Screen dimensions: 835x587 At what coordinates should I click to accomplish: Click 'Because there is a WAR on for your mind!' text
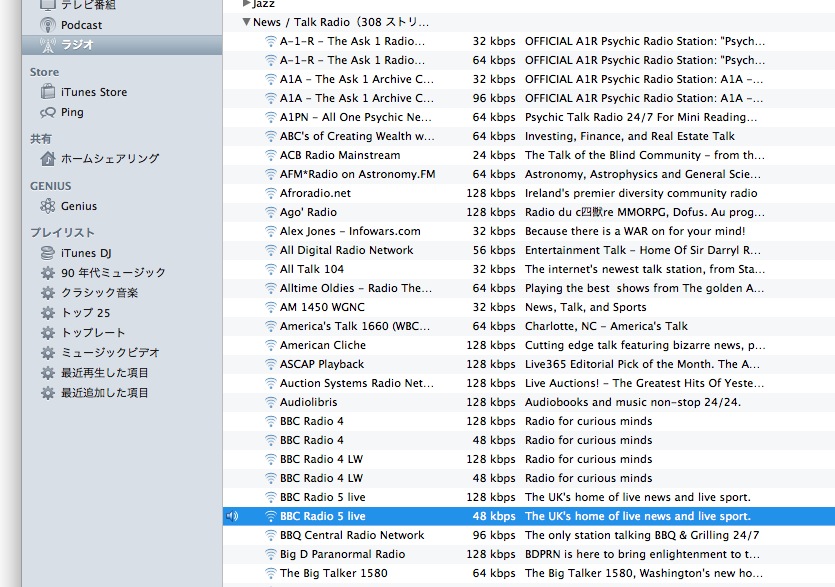(x=635, y=231)
